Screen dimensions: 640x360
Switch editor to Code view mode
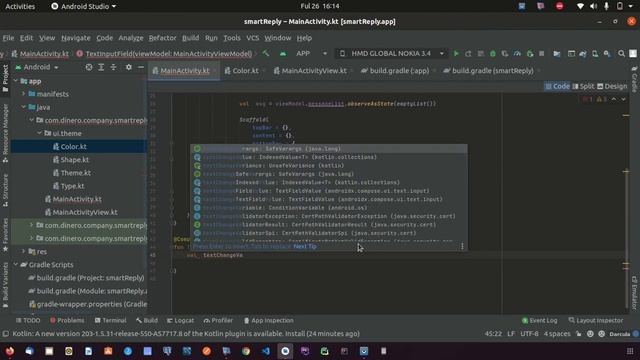click(x=557, y=86)
